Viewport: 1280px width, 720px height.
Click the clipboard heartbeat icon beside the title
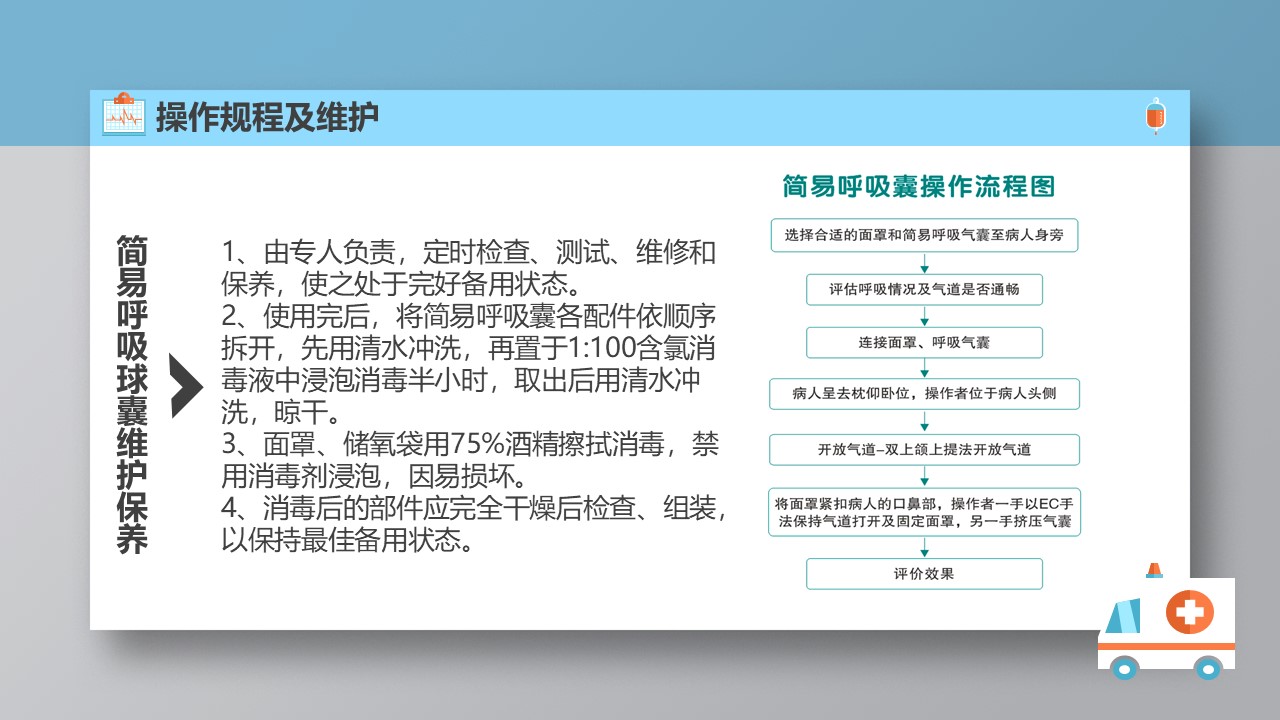coord(124,115)
